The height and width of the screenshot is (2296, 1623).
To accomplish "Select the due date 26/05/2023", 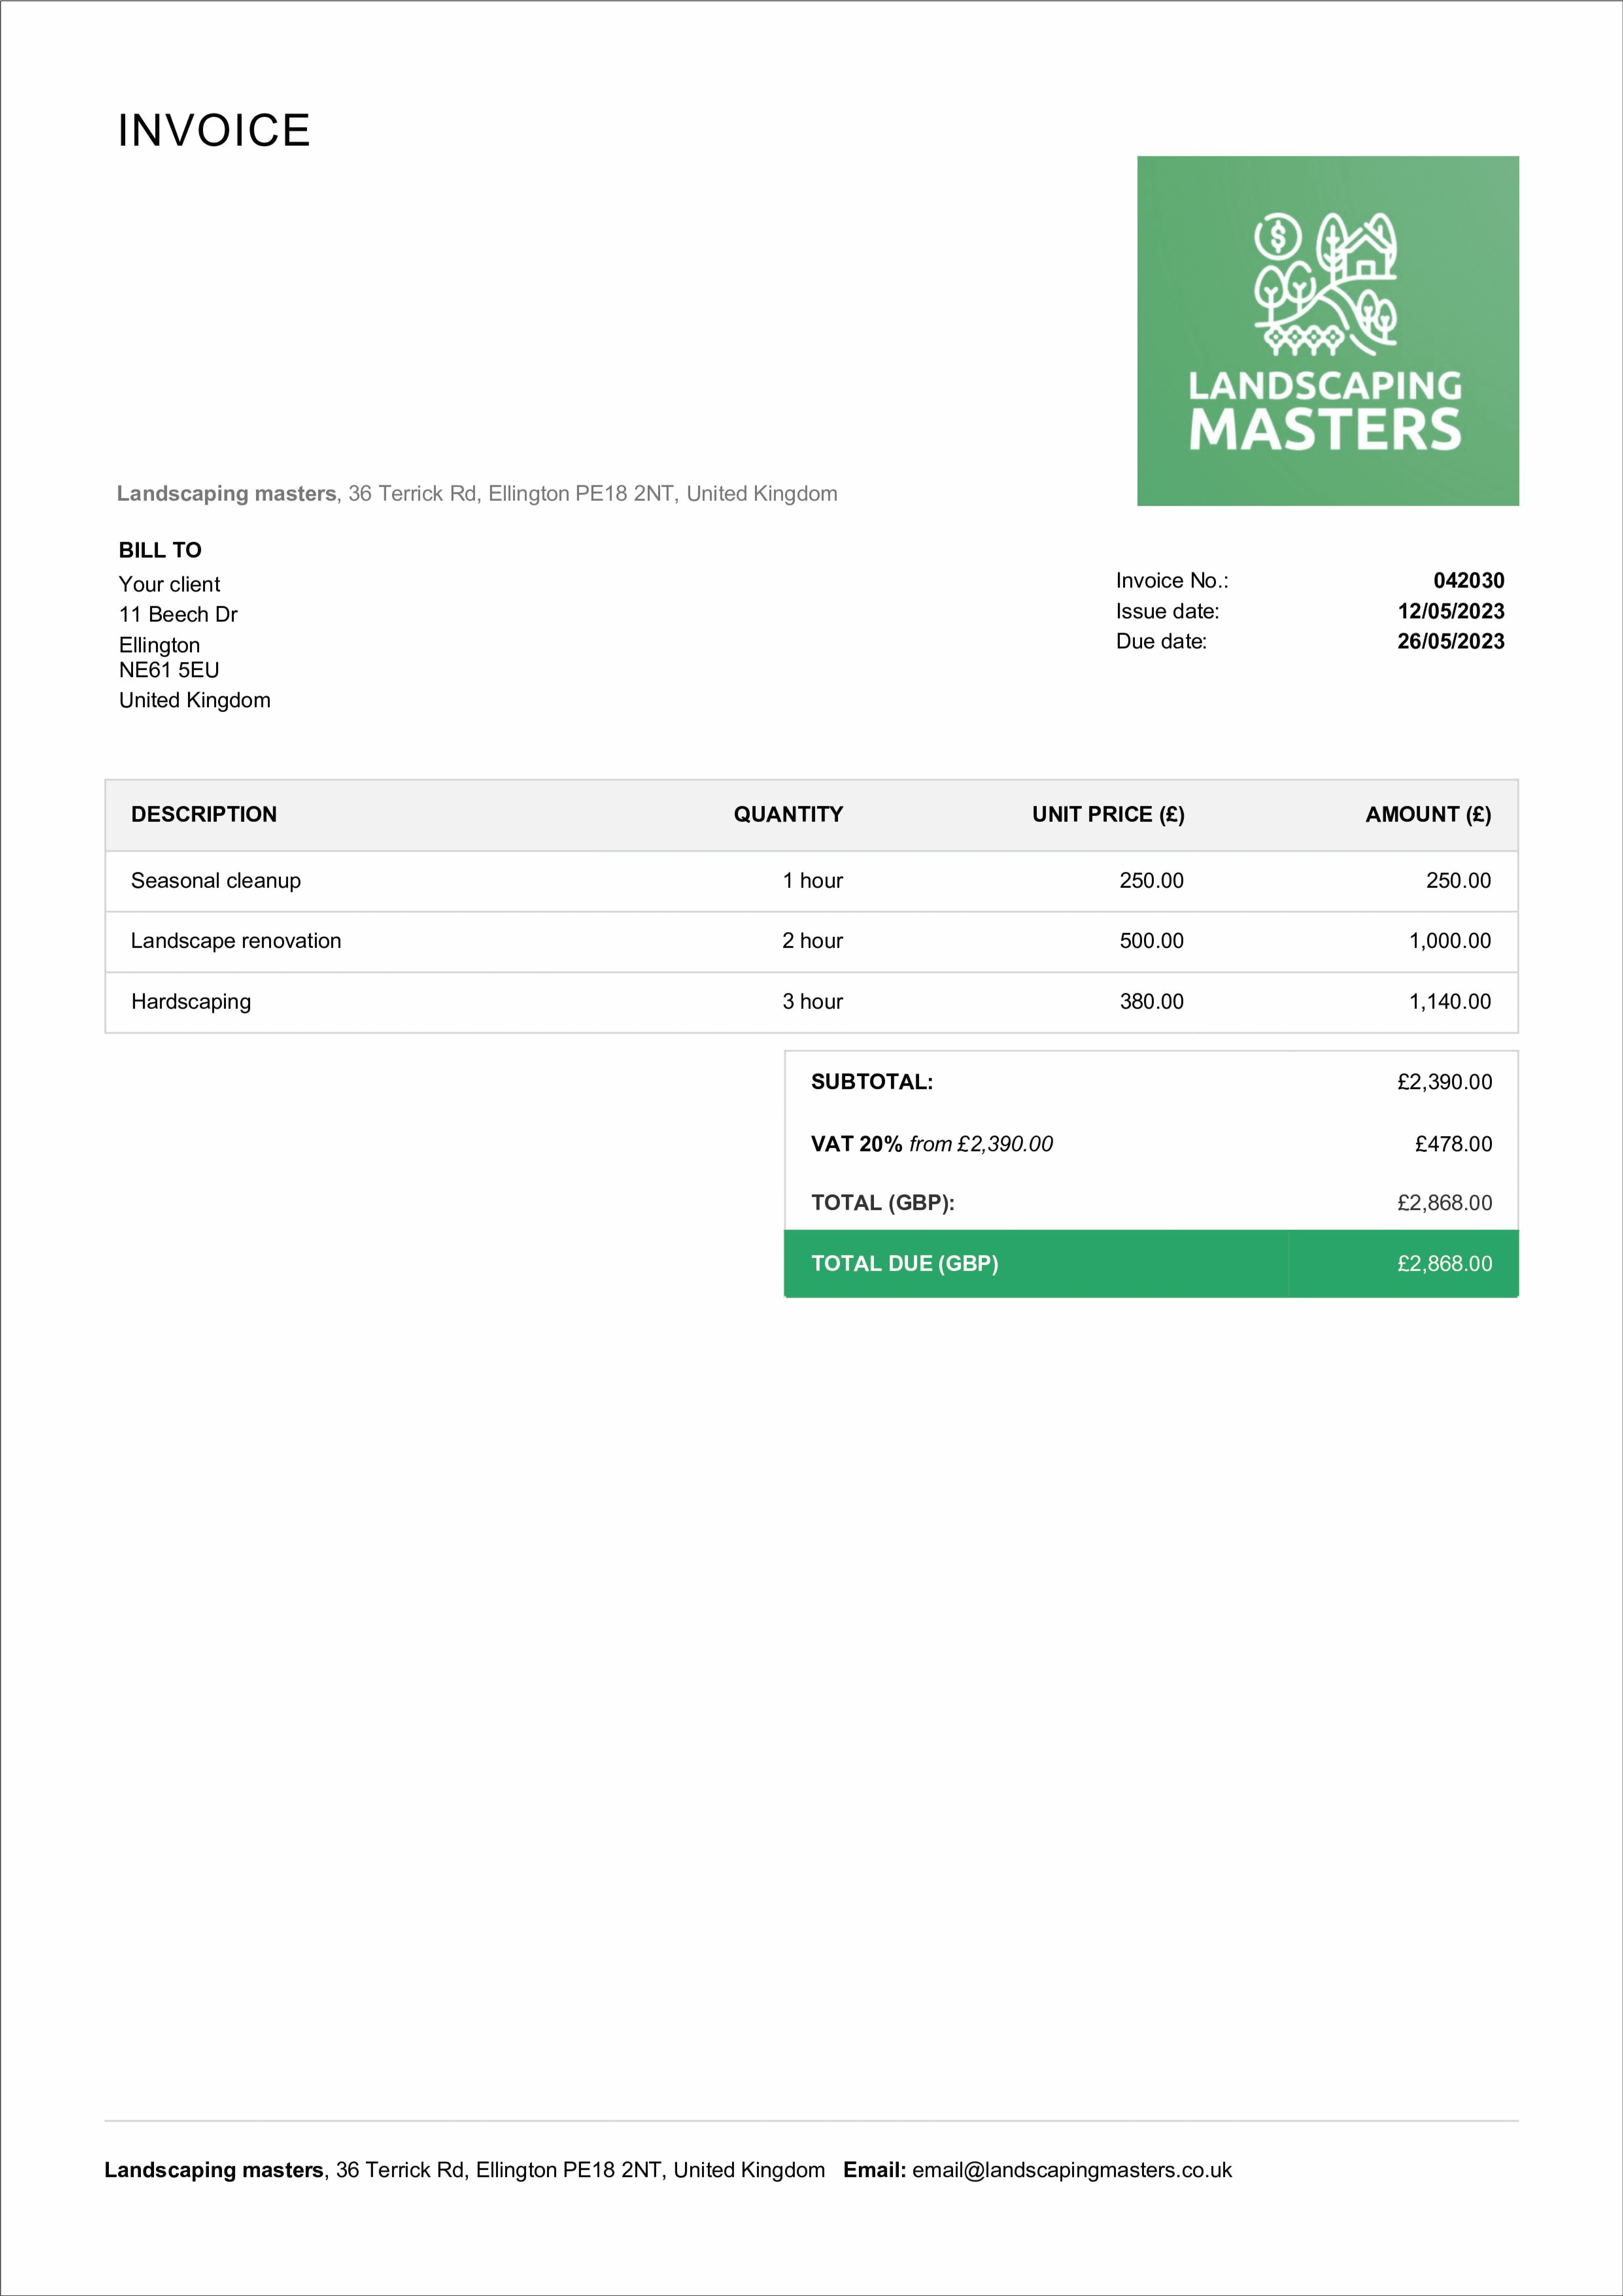I will coord(1451,641).
